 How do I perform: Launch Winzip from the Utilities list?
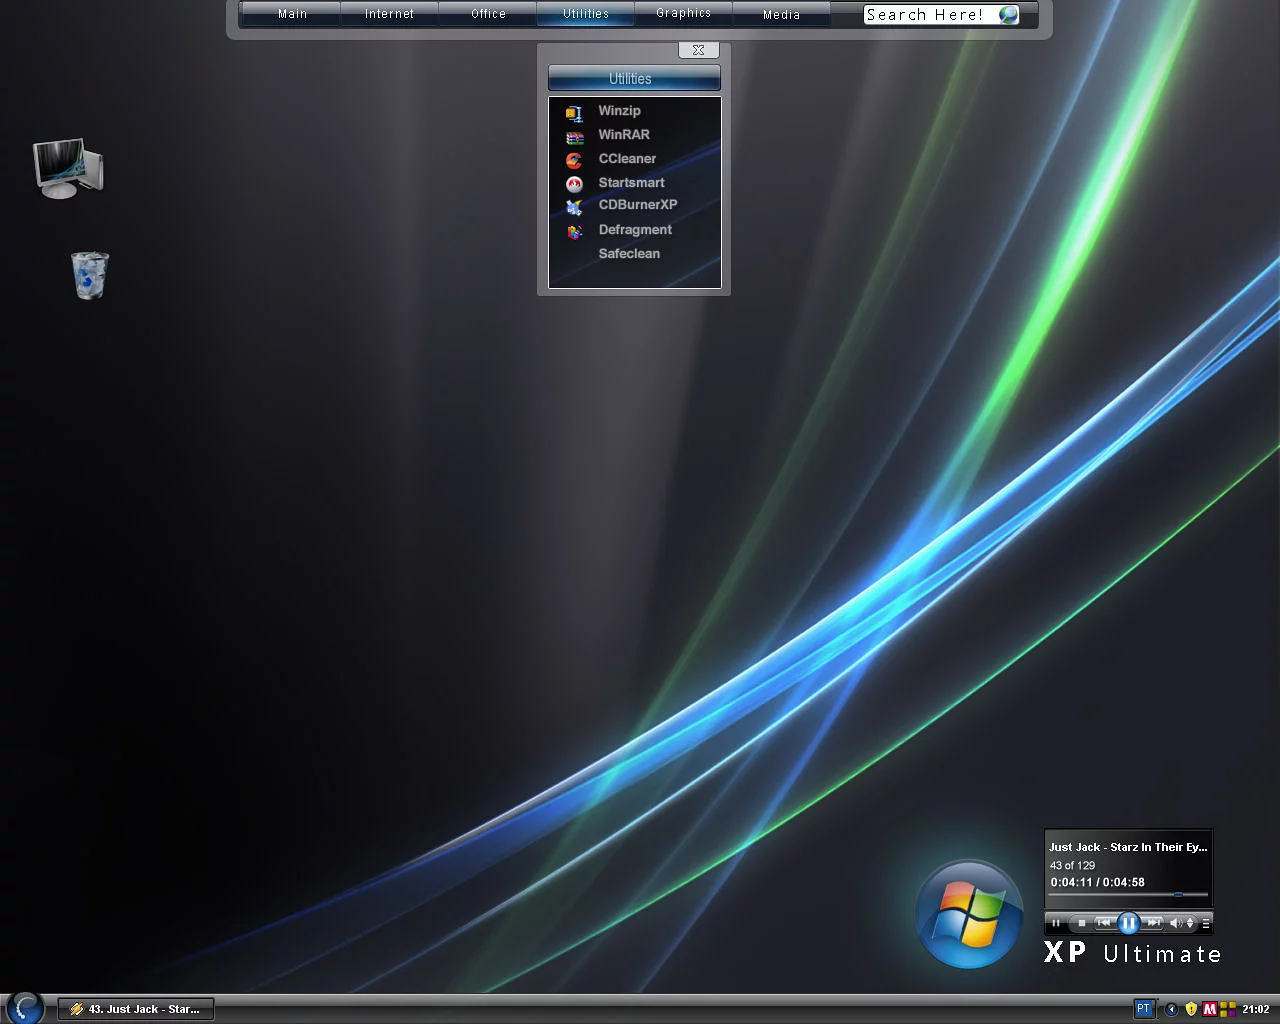pyautogui.click(x=618, y=111)
